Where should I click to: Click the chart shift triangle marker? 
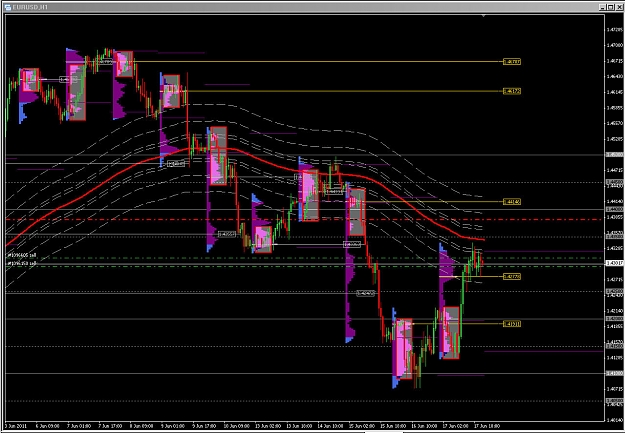tap(483, 16)
